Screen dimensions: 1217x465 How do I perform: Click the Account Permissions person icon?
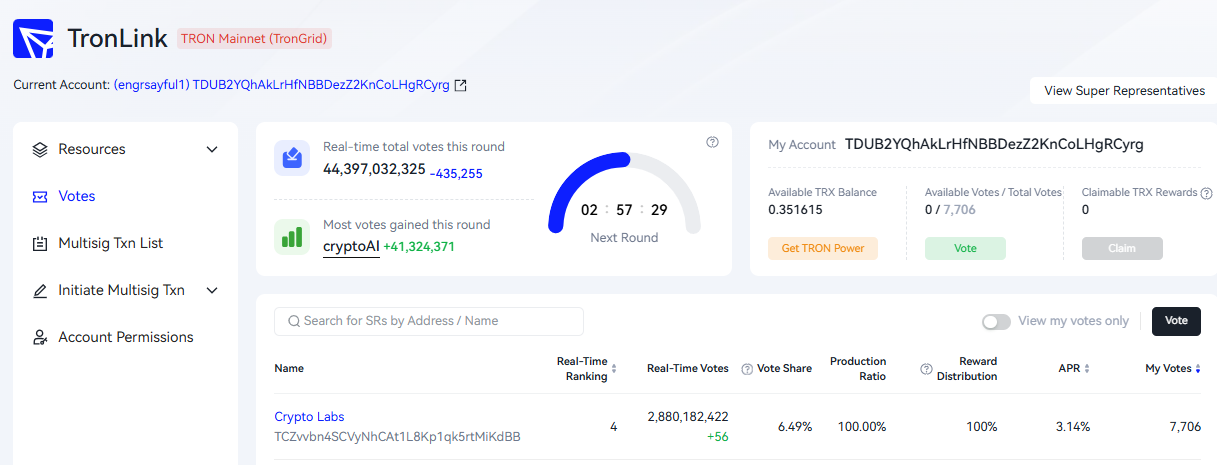(x=40, y=337)
